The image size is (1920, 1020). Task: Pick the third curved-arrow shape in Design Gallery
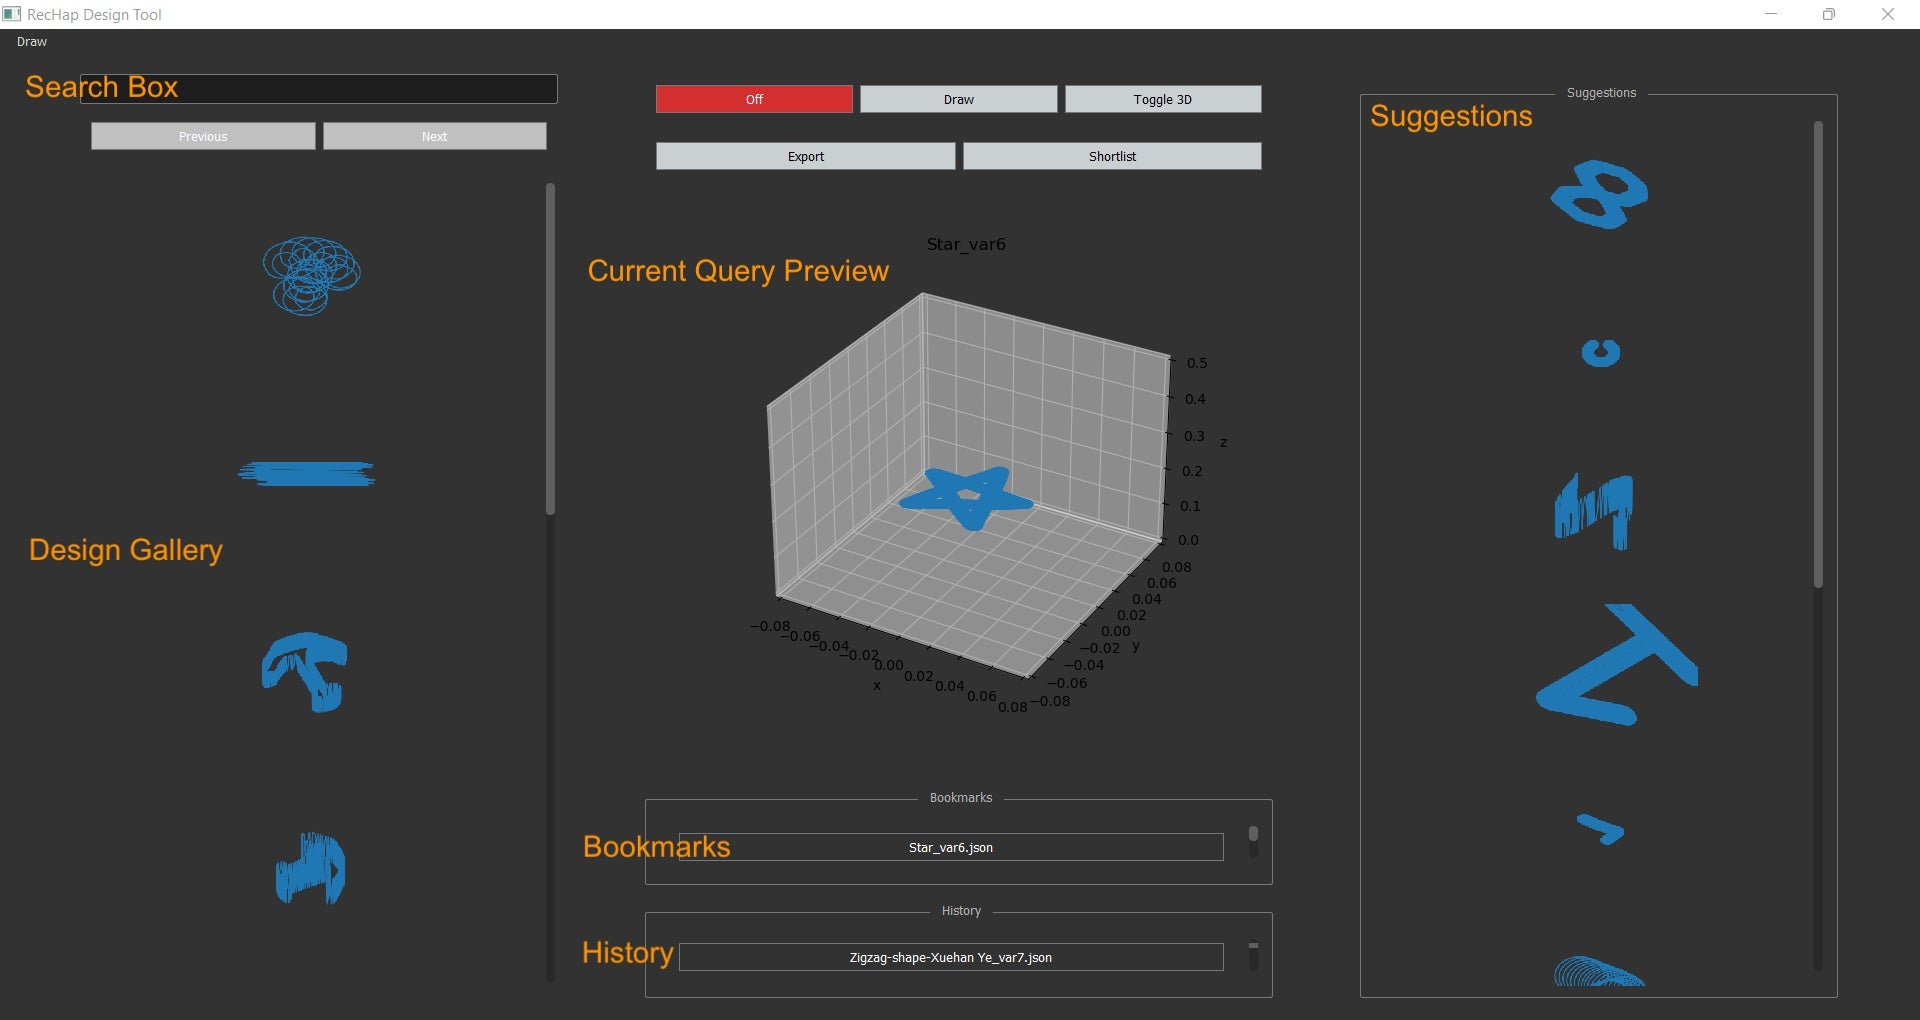pyautogui.click(x=305, y=671)
